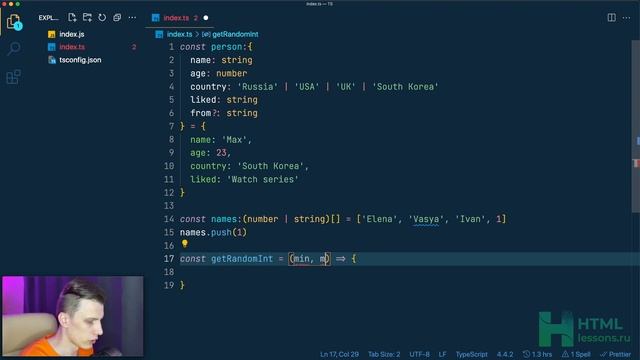This screenshot has height=360, width=640.
Task: Click the 1.3 hrs time tracker
Action: 538,354
